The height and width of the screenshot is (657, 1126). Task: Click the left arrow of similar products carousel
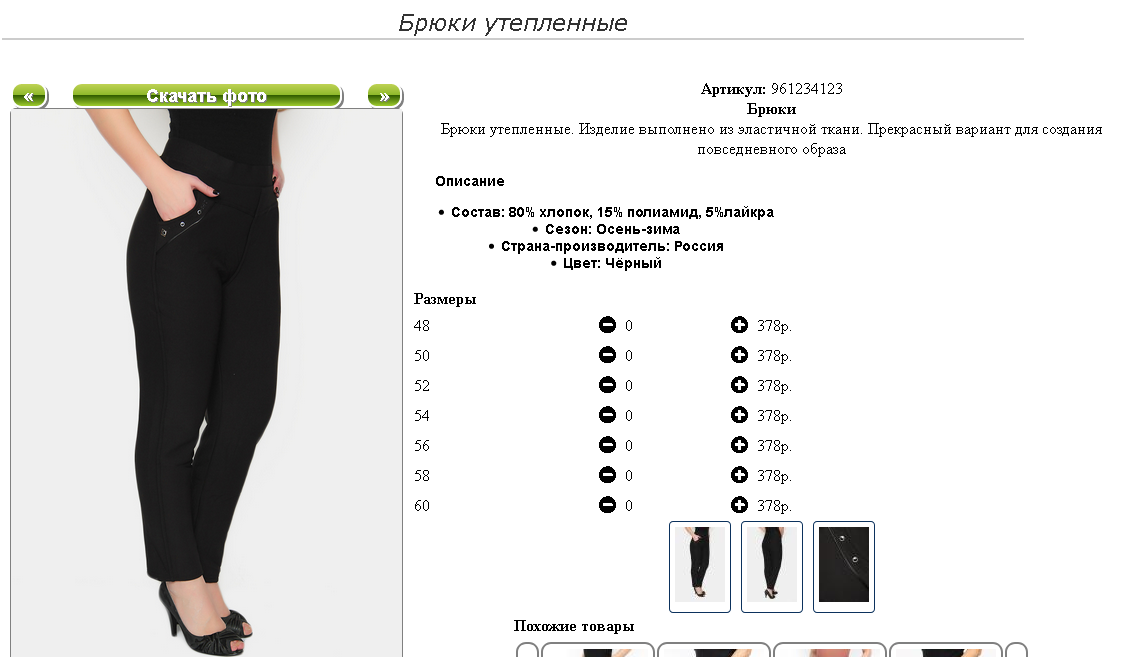tap(527, 650)
